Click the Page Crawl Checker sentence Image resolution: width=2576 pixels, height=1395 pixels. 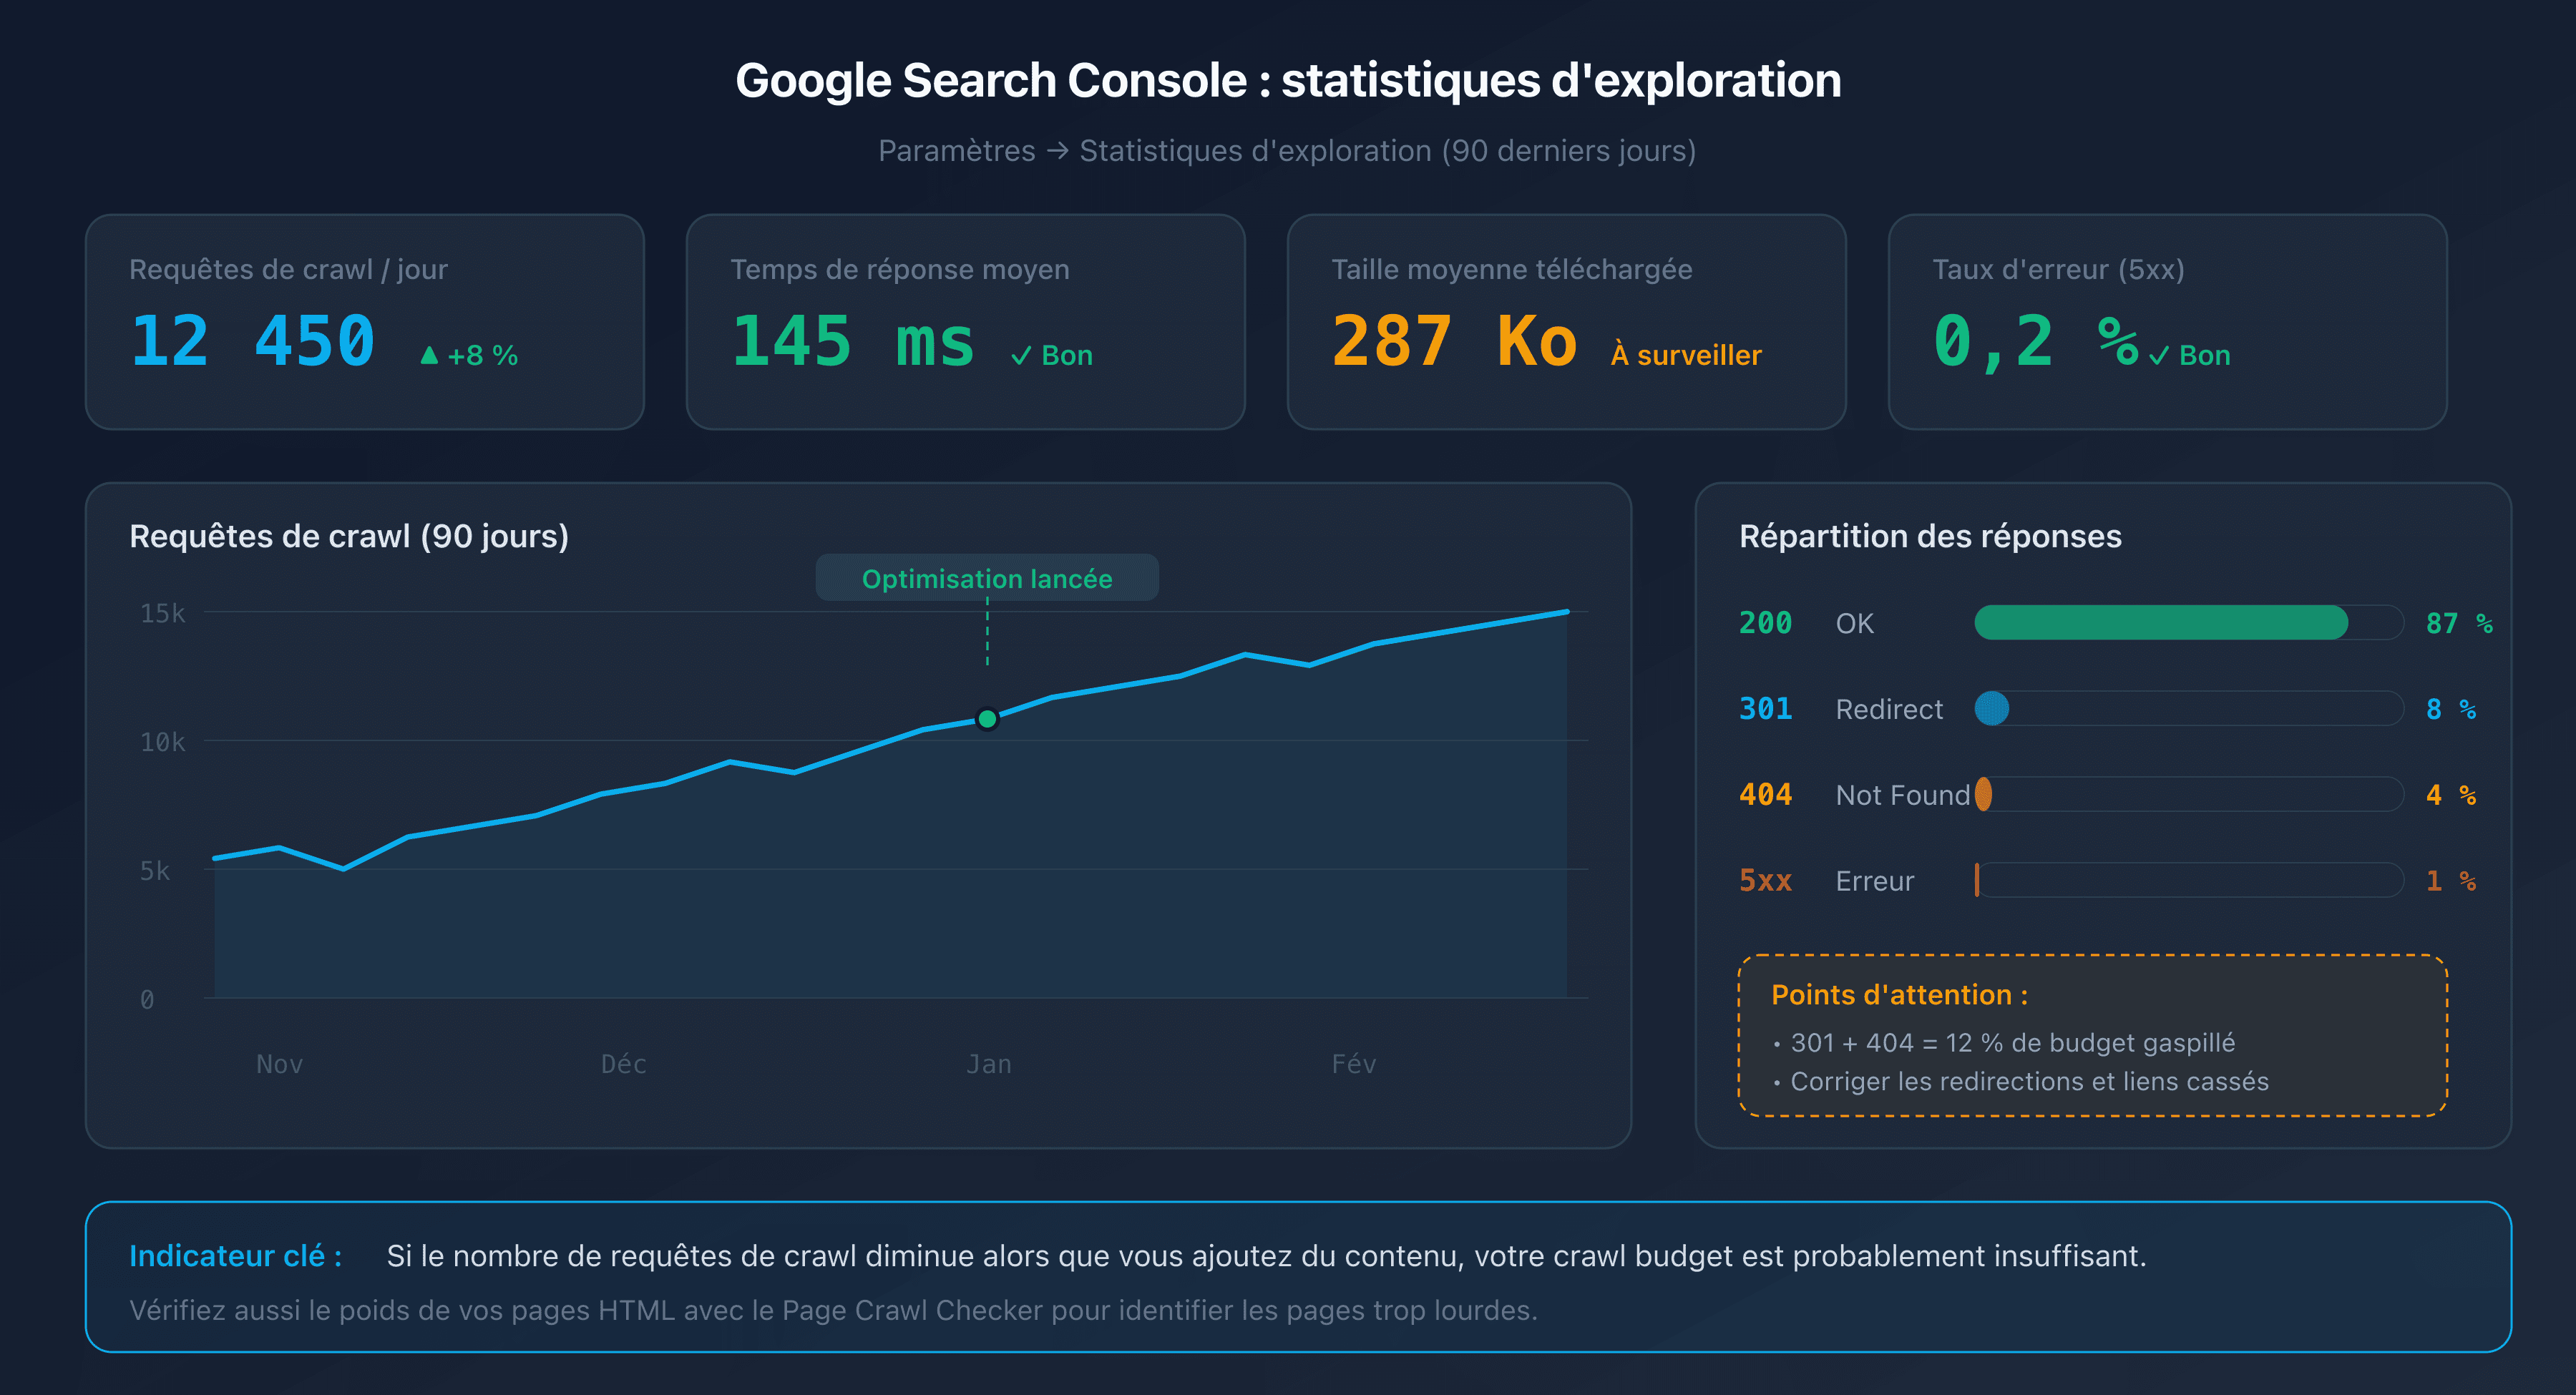coord(833,1310)
